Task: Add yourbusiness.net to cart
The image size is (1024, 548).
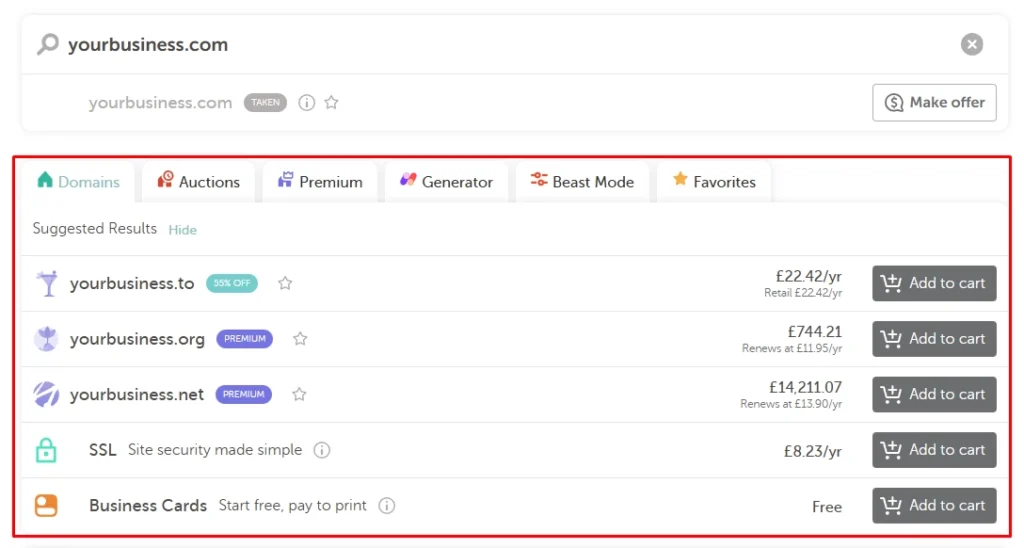Action: coord(934,395)
